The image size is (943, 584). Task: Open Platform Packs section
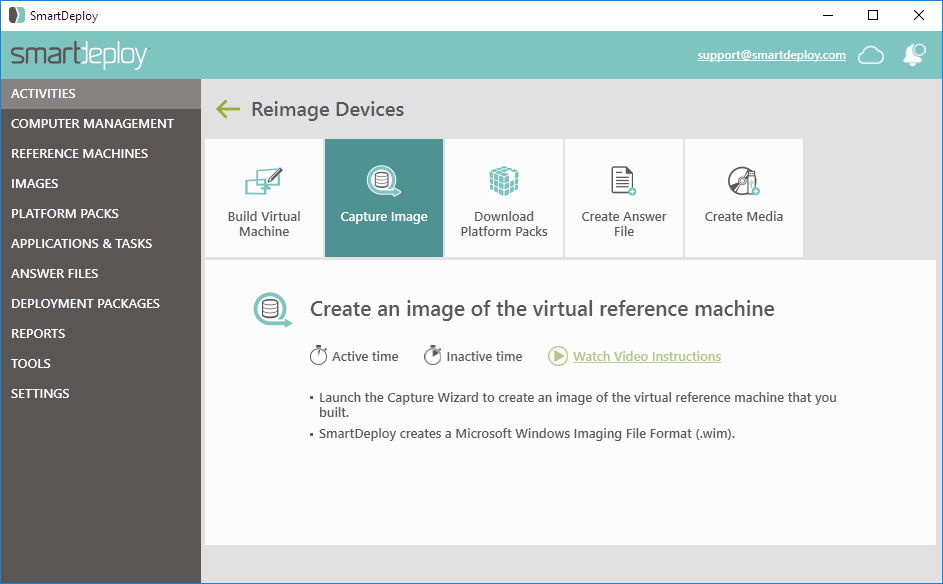(x=100, y=214)
